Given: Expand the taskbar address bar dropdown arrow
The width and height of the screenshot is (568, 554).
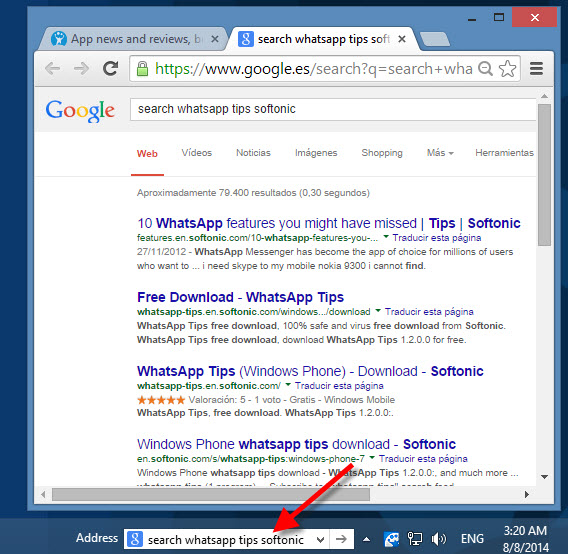Looking at the screenshot, I should point(320,540).
